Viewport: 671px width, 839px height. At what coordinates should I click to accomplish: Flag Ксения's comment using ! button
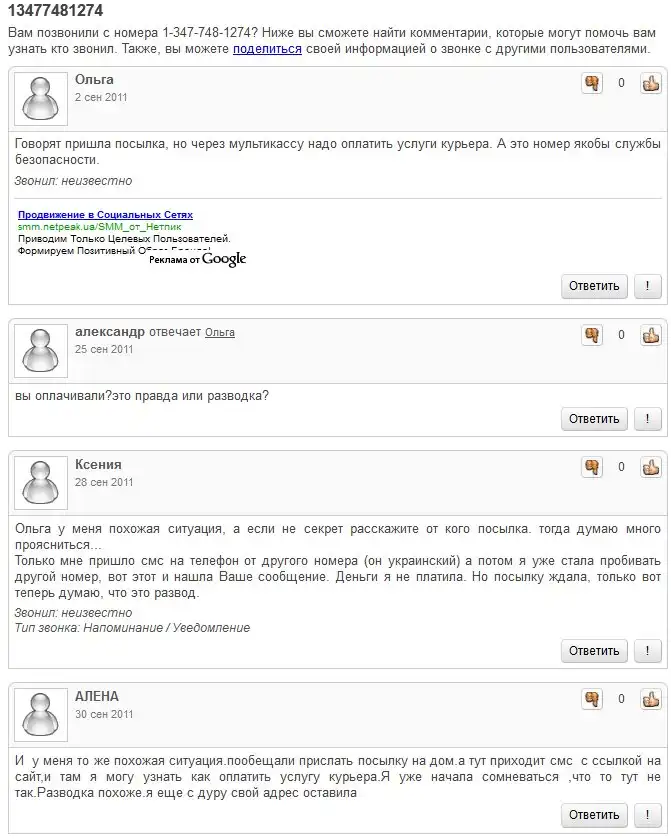click(x=647, y=651)
